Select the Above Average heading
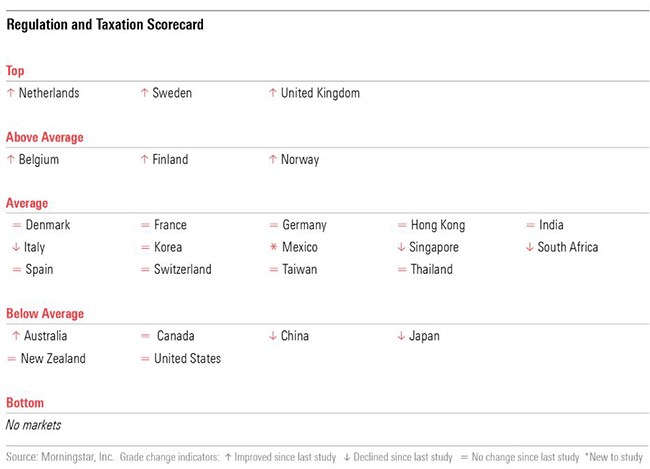This screenshot has width=650, height=469. point(45,137)
